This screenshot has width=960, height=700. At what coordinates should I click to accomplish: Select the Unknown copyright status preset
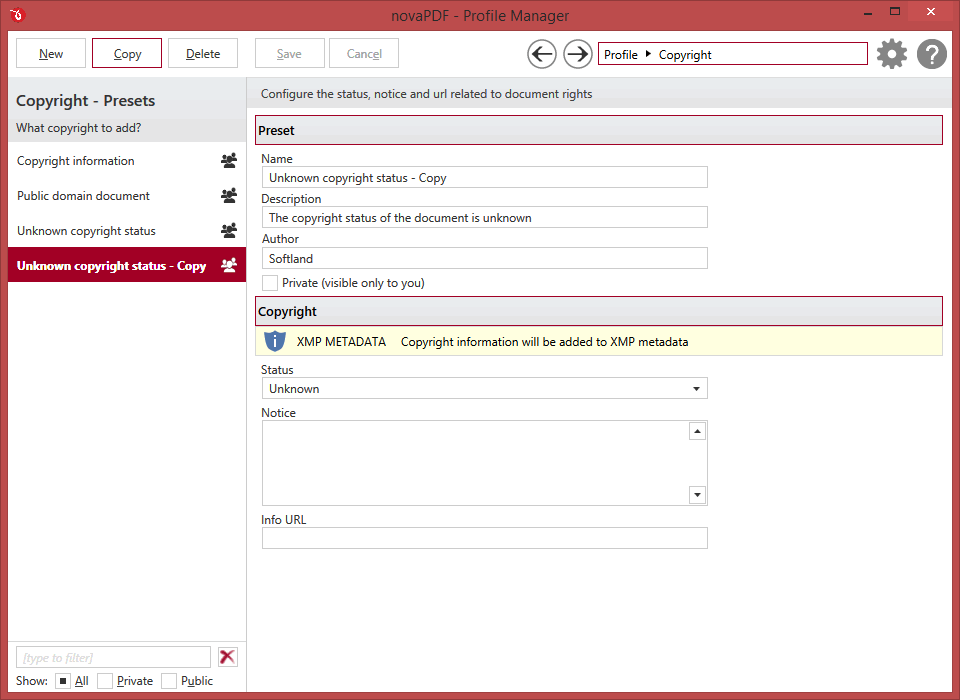[x=127, y=230]
